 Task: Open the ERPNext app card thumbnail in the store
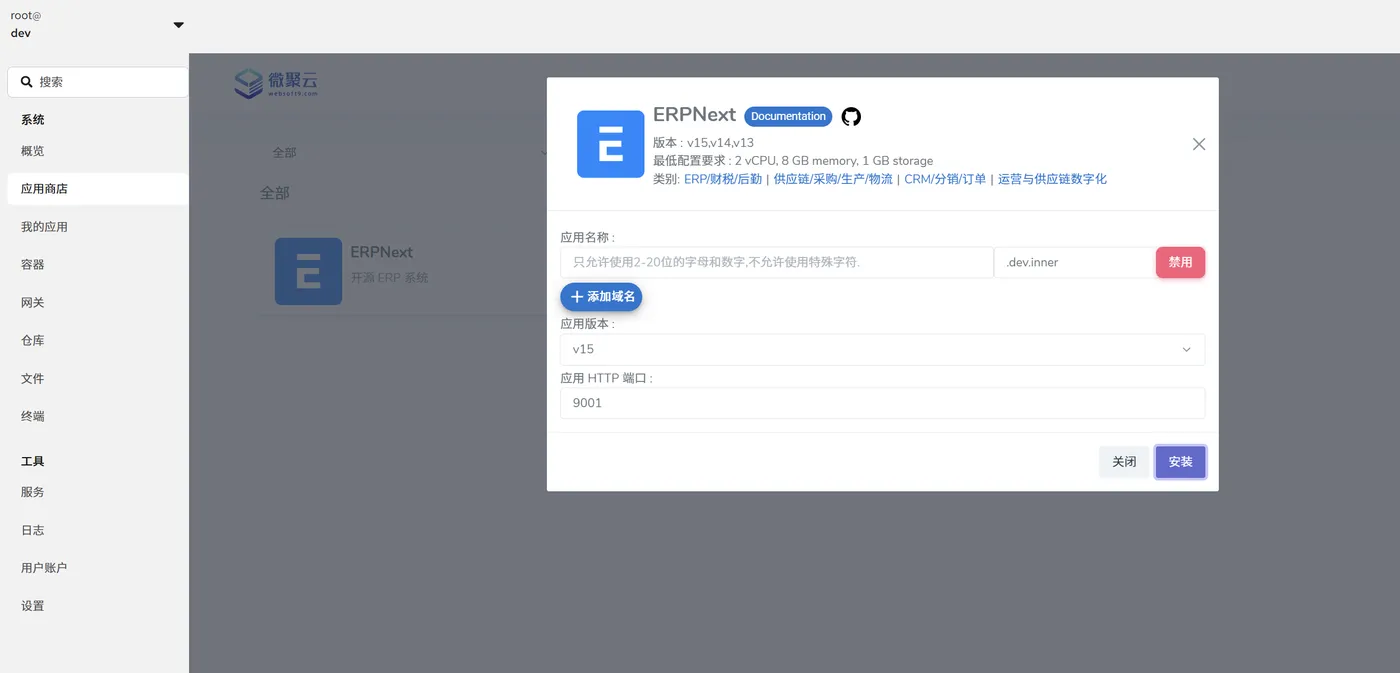[x=308, y=271]
